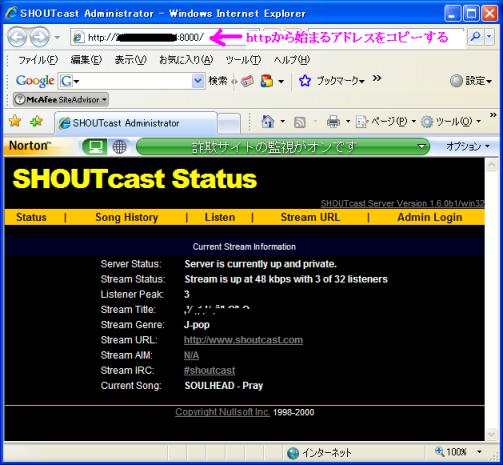This screenshot has width=503, height=465.
Task: Open the Admin Login link
Action: pyautogui.click(x=430, y=217)
